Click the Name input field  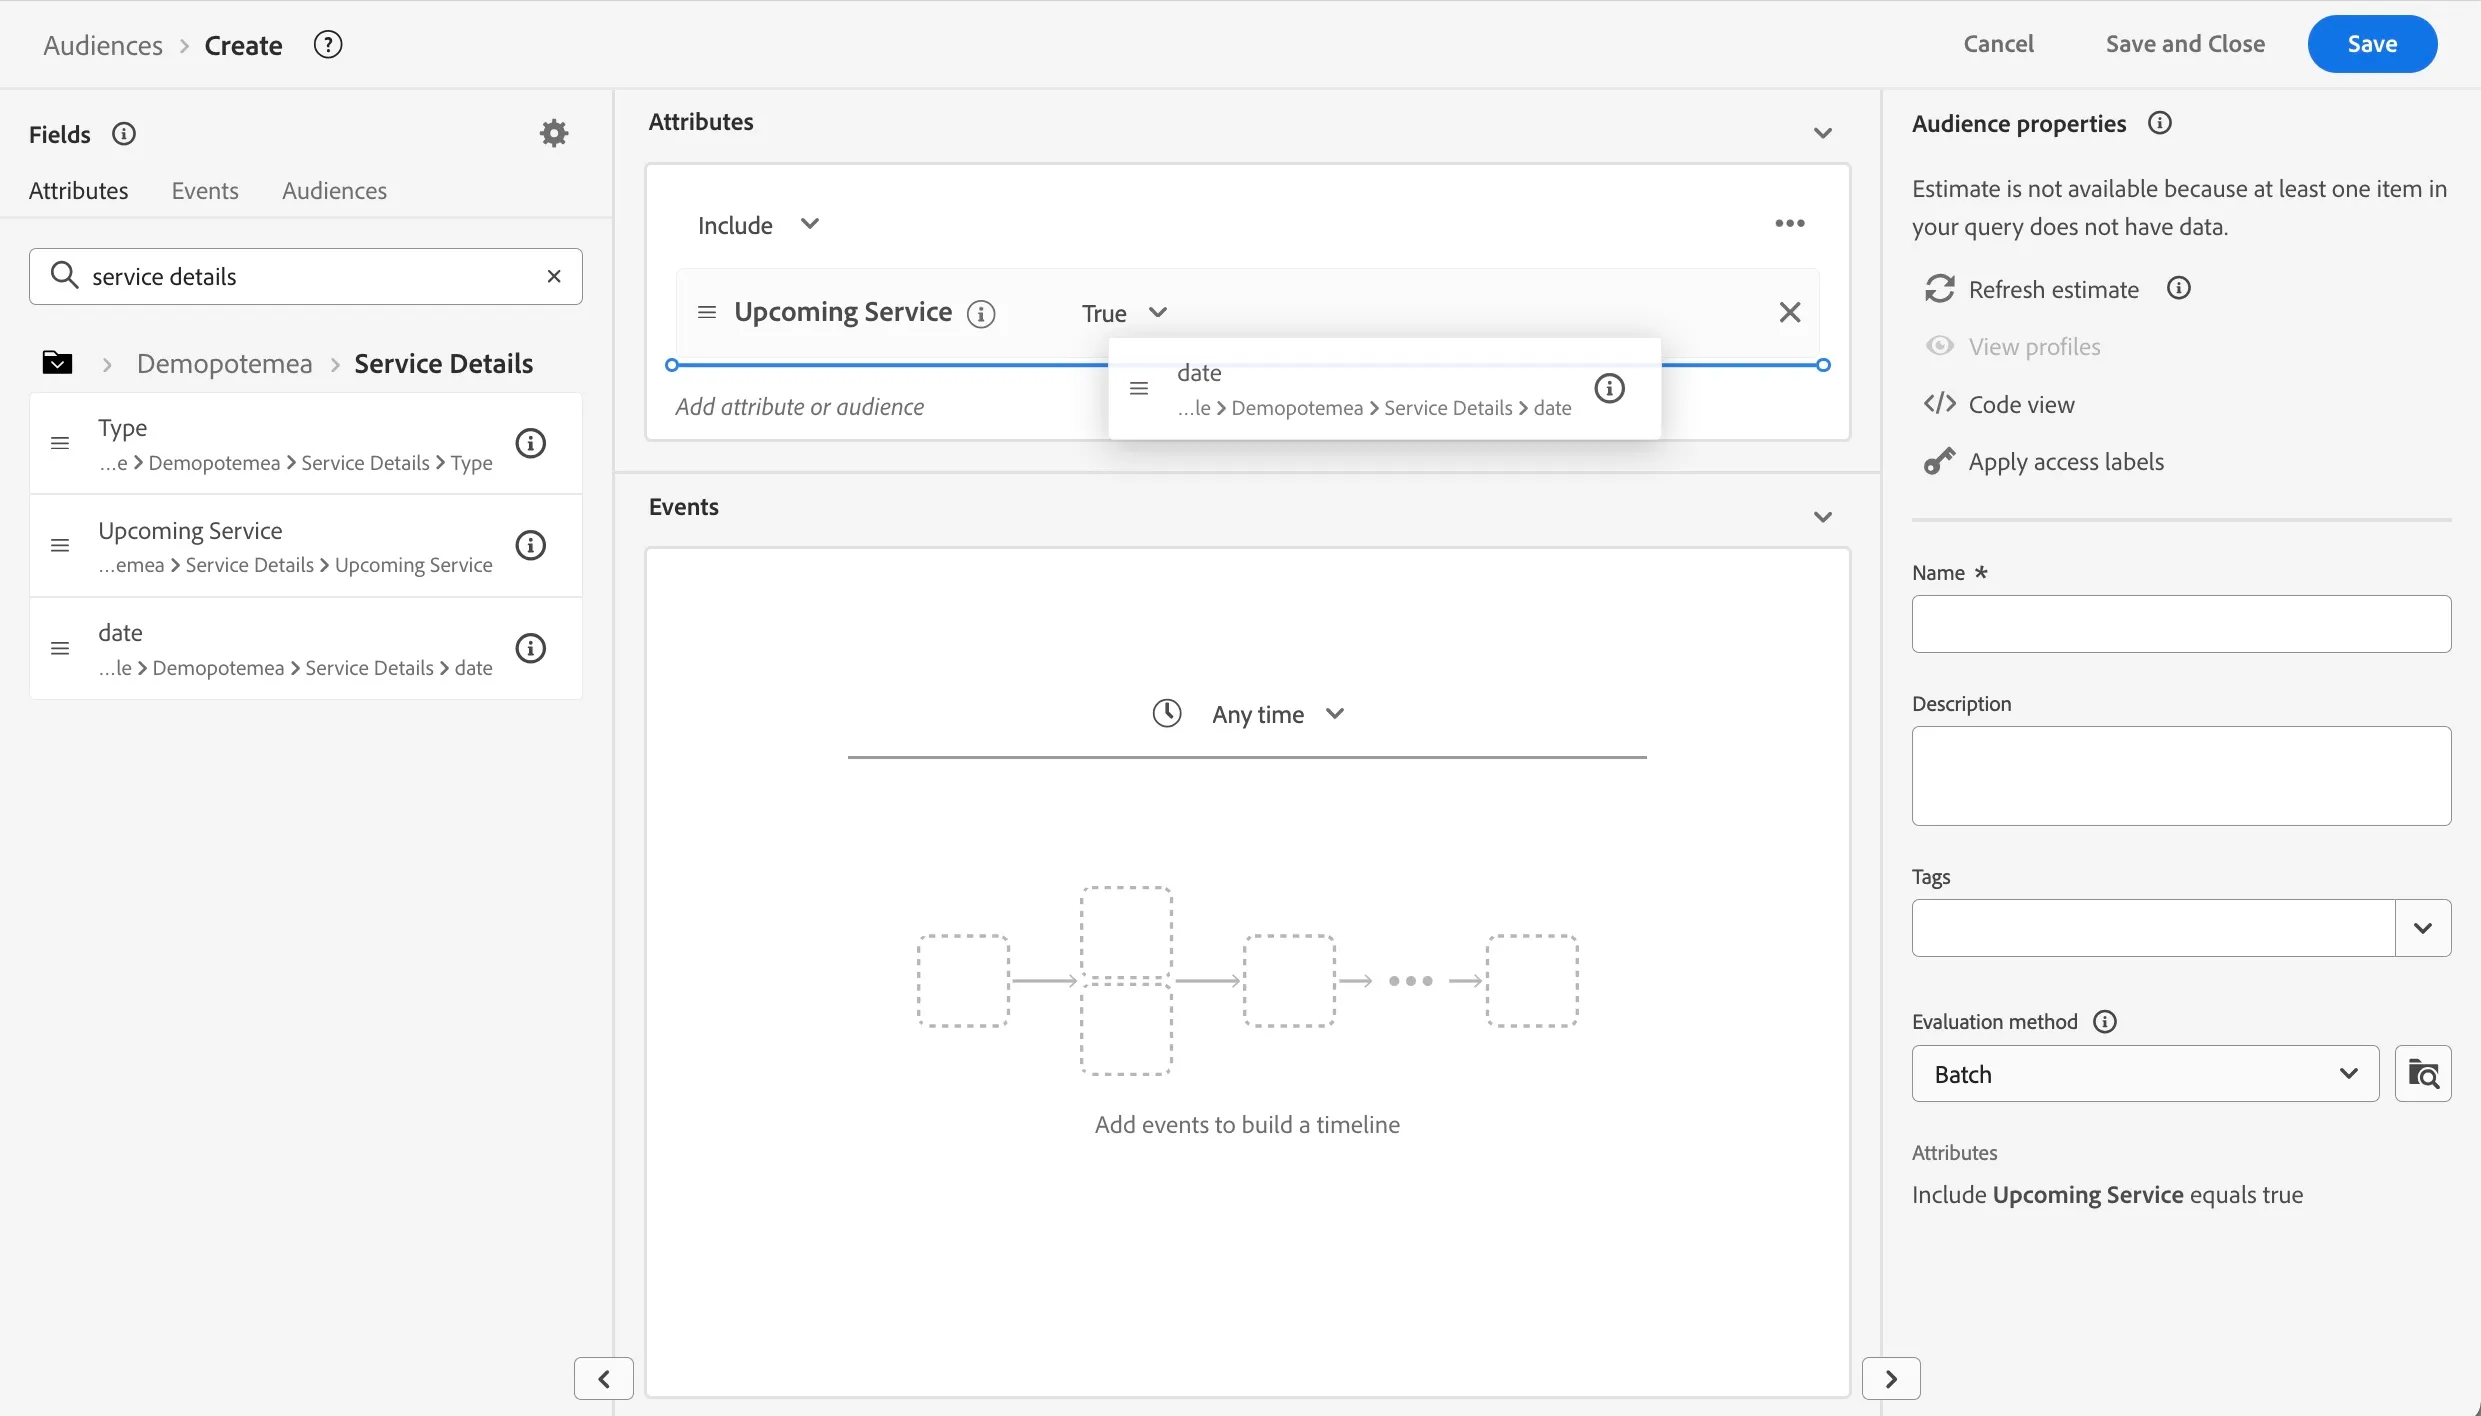point(2181,624)
